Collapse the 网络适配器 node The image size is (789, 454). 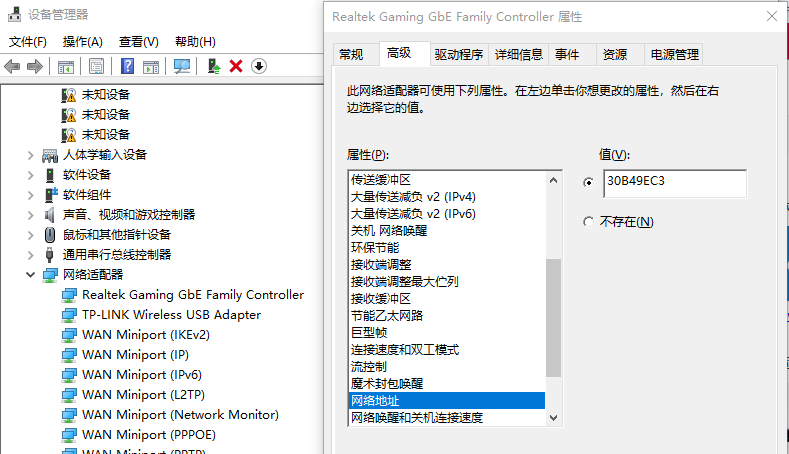(x=31, y=275)
